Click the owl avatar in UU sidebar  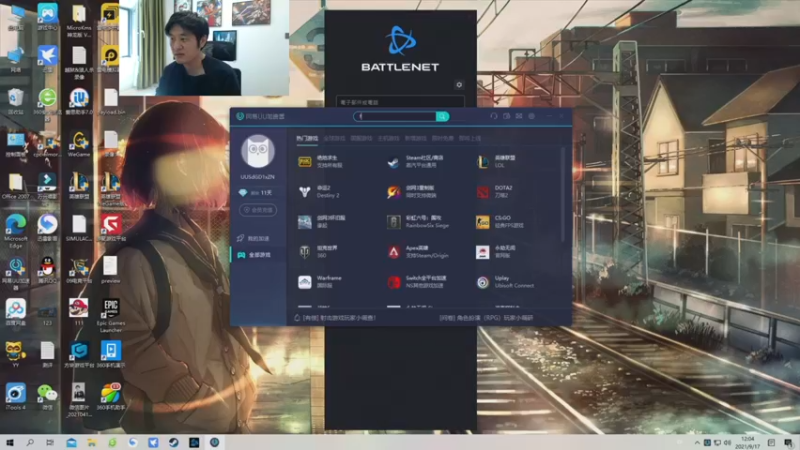coord(258,151)
